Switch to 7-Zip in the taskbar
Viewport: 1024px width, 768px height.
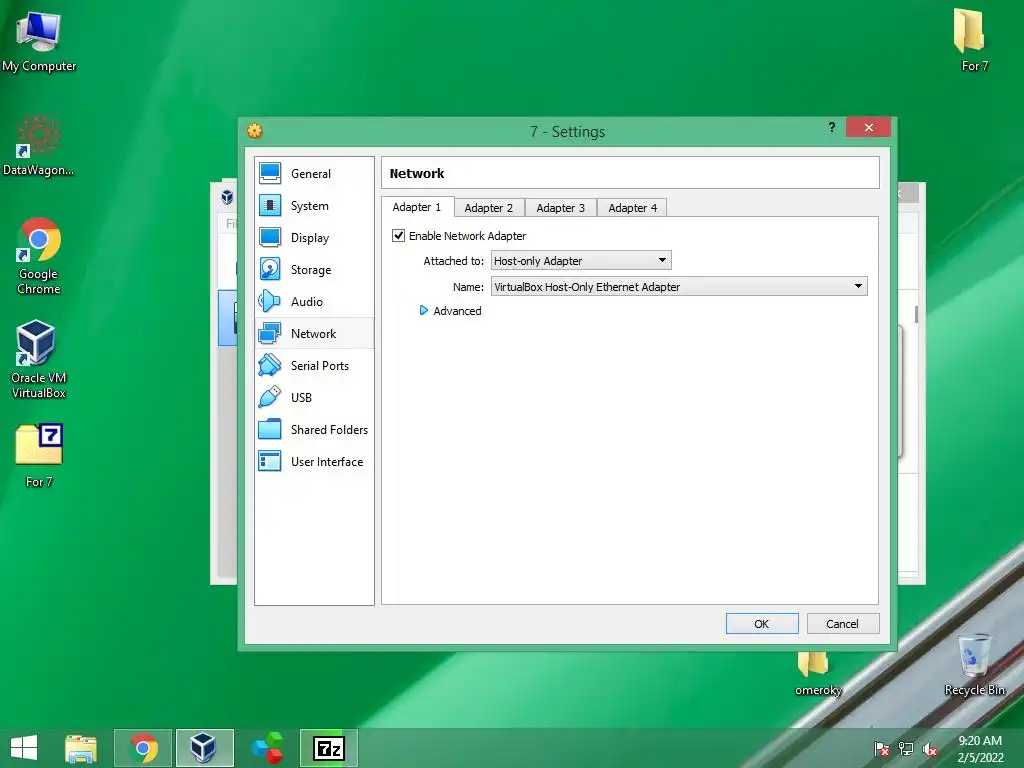coord(328,748)
